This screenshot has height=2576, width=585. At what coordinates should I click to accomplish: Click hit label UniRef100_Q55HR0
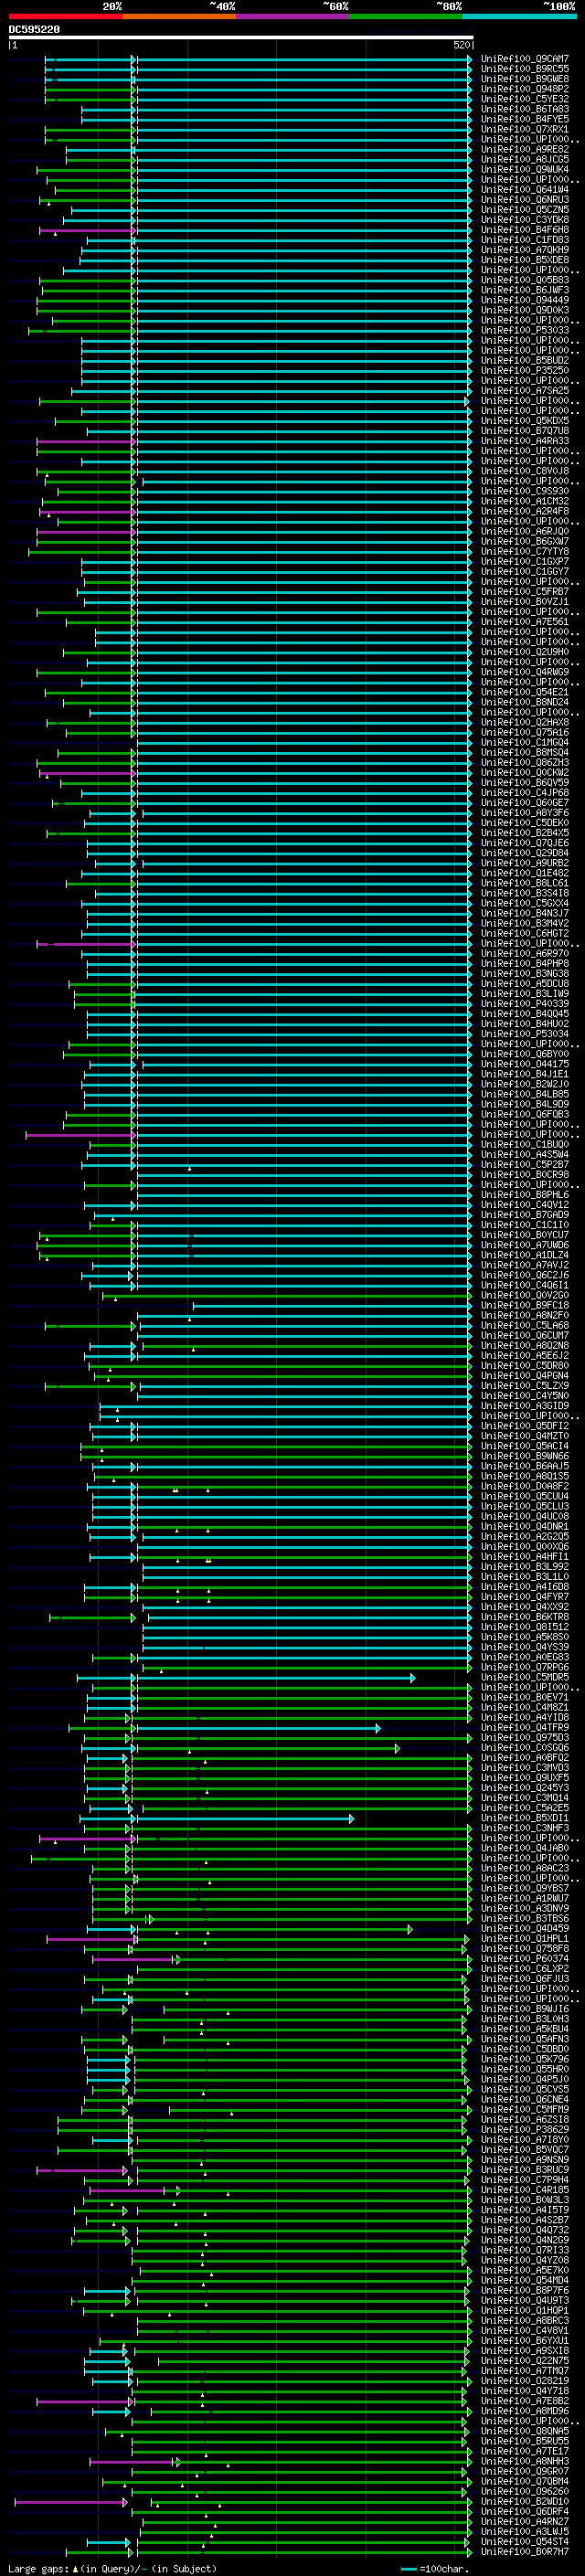coord(525,2069)
